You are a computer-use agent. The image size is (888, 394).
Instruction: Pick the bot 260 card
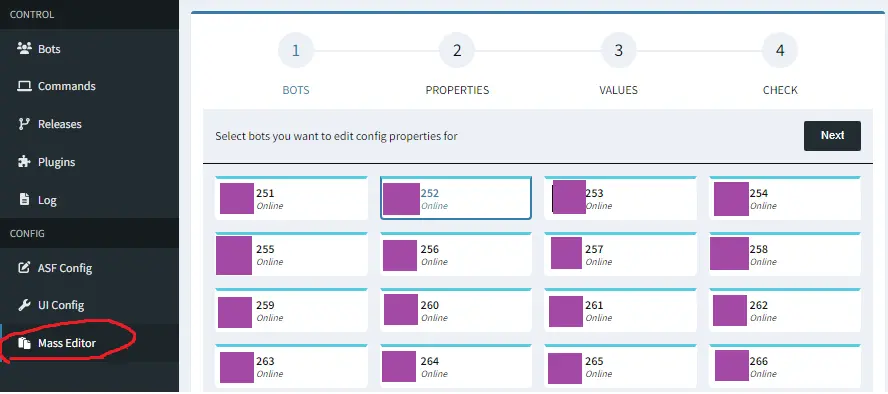pyautogui.click(x=456, y=310)
